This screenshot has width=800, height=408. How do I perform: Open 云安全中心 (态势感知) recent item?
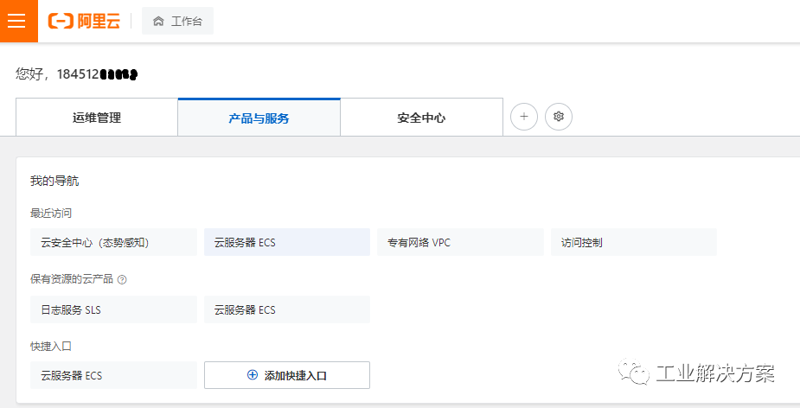113,242
